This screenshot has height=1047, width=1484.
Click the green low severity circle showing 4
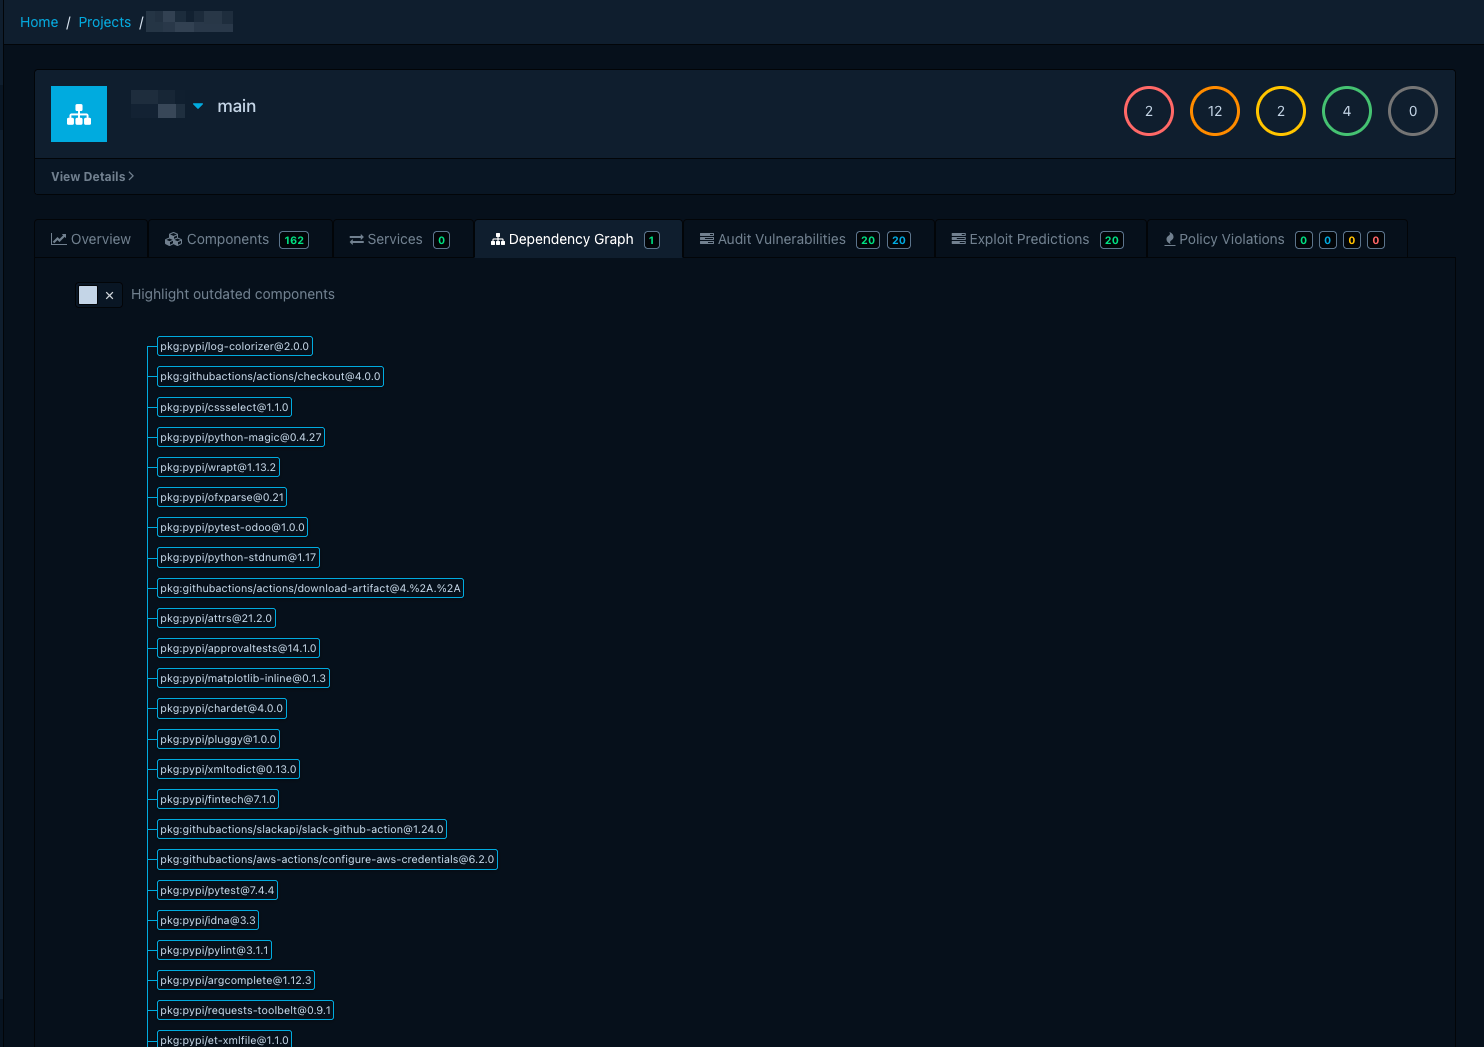(x=1347, y=111)
